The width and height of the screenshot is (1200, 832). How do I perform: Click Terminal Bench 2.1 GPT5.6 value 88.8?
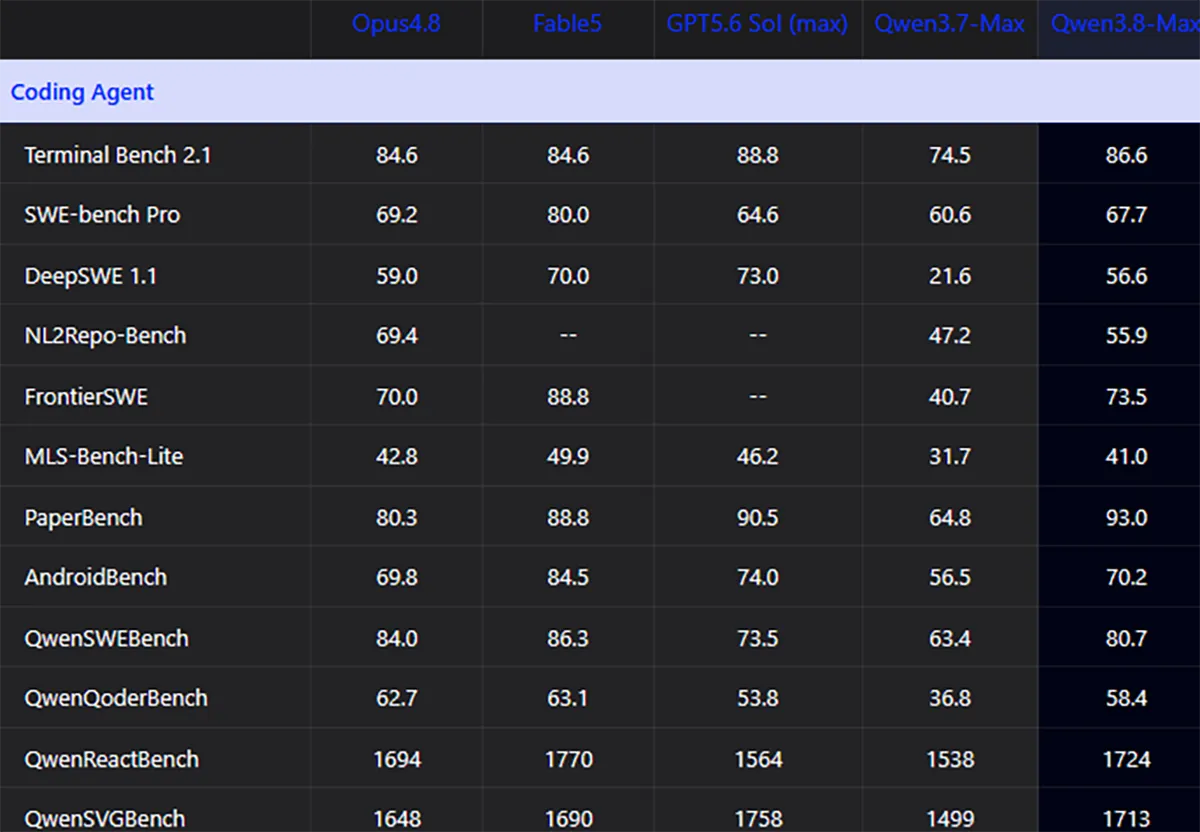tap(758, 155)
